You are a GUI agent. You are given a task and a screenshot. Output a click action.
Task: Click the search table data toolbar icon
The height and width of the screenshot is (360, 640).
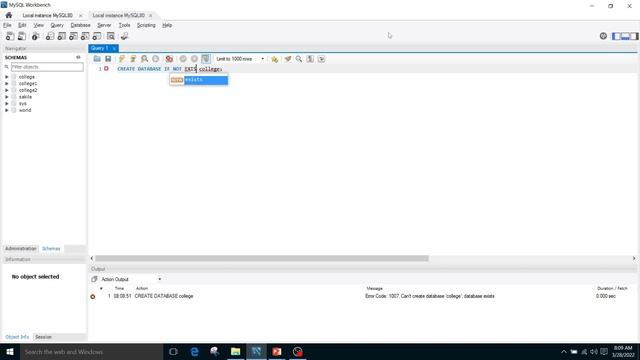click(x=111, y=36)
